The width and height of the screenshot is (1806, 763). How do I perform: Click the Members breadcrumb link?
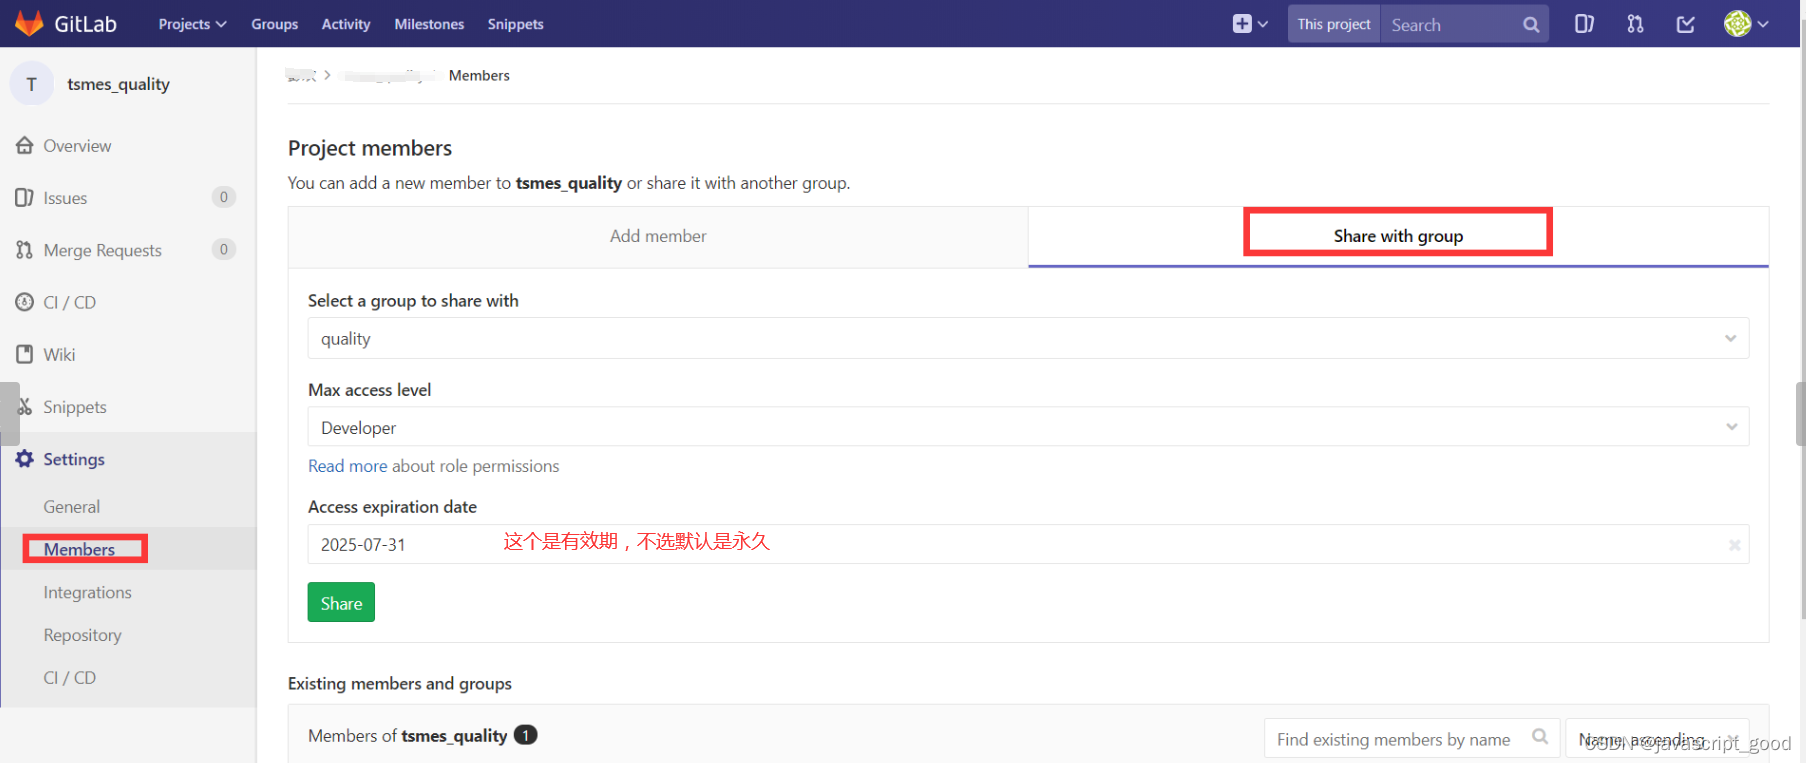click(479, 75)
